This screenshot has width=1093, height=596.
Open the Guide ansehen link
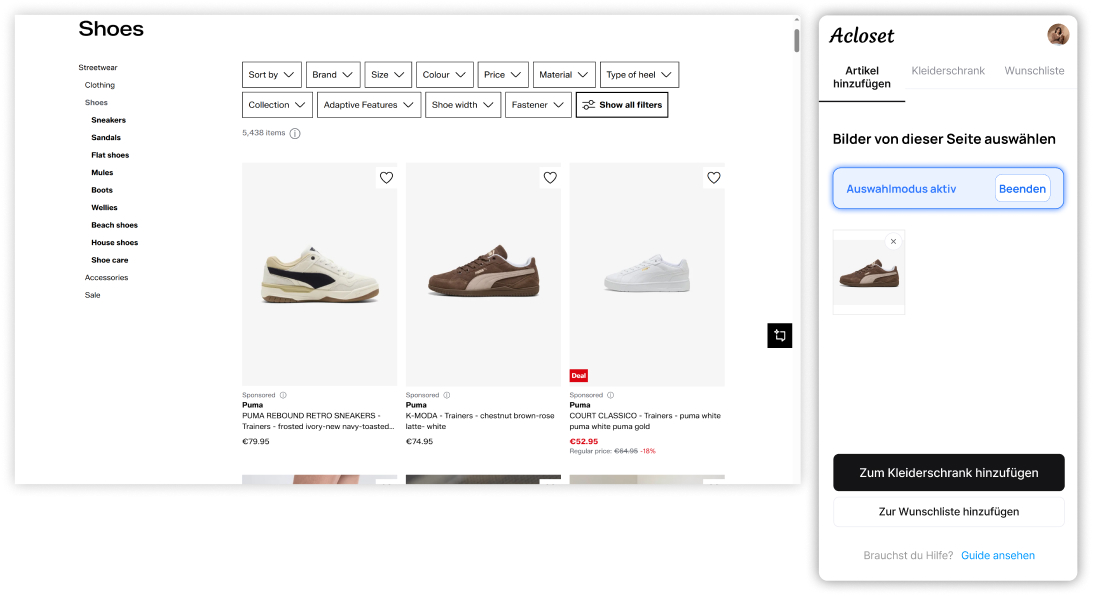click(x=998, y=556)
